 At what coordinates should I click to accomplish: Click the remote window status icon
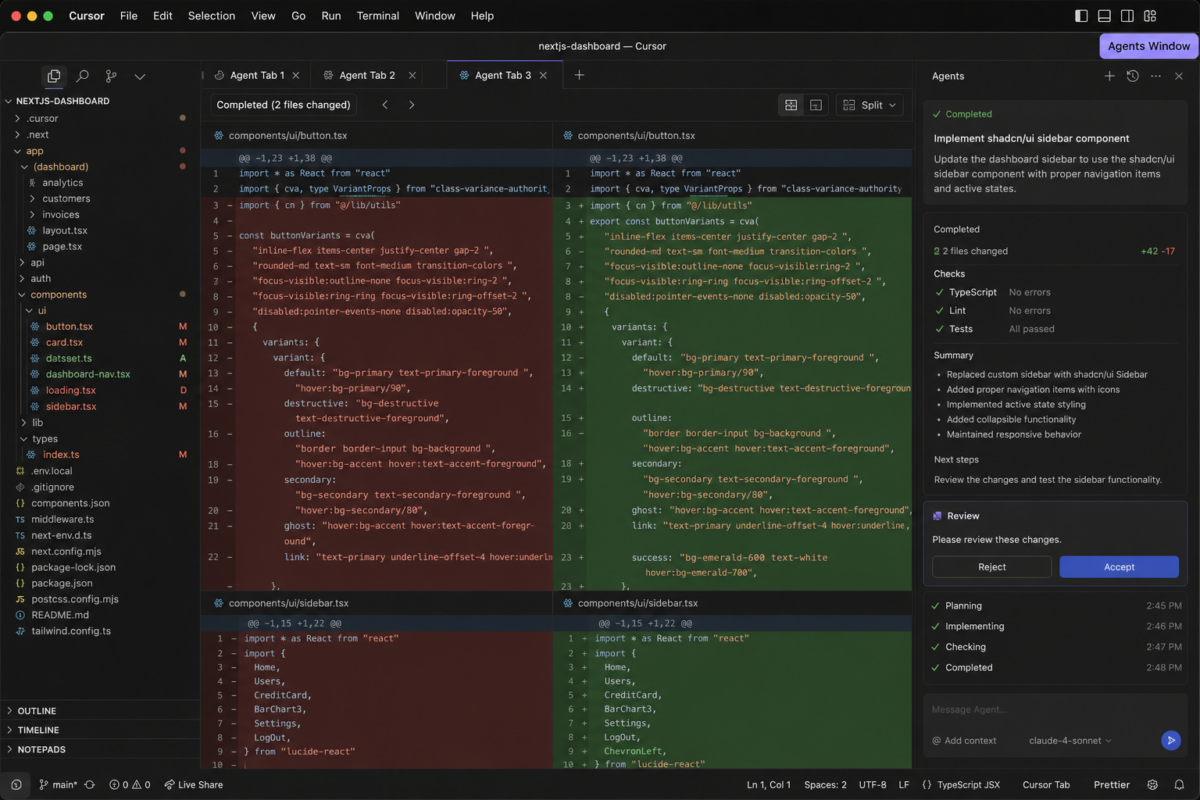[17, 785]
